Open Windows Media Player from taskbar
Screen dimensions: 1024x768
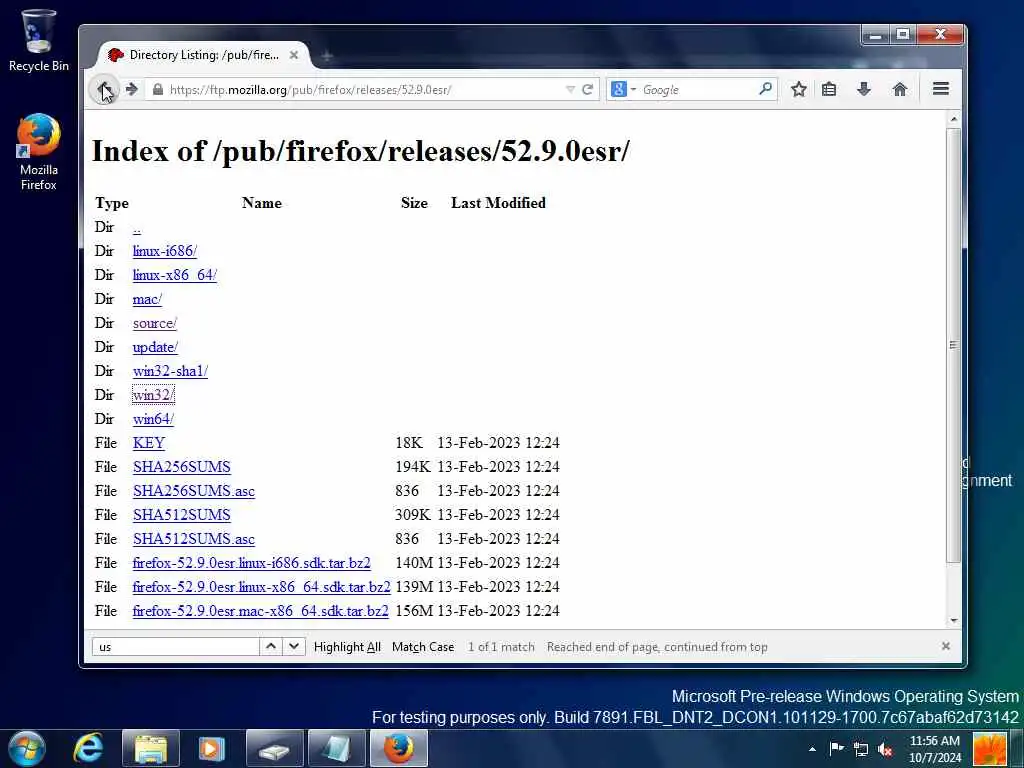tap(211, 748)
